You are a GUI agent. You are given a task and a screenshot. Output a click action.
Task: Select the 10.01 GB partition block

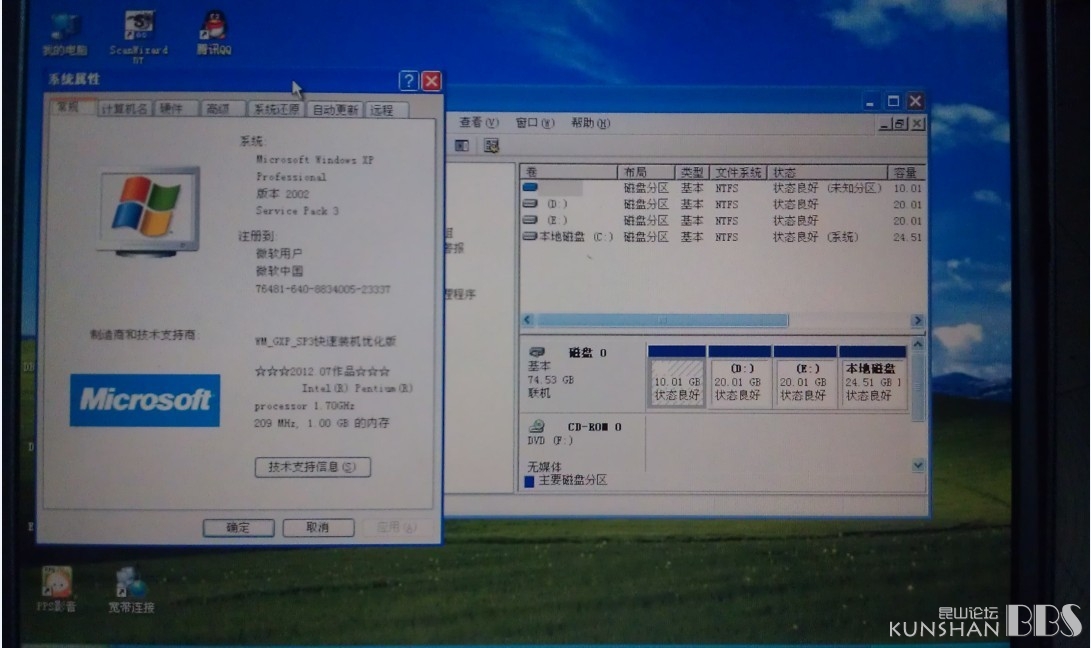pos(677,377)
